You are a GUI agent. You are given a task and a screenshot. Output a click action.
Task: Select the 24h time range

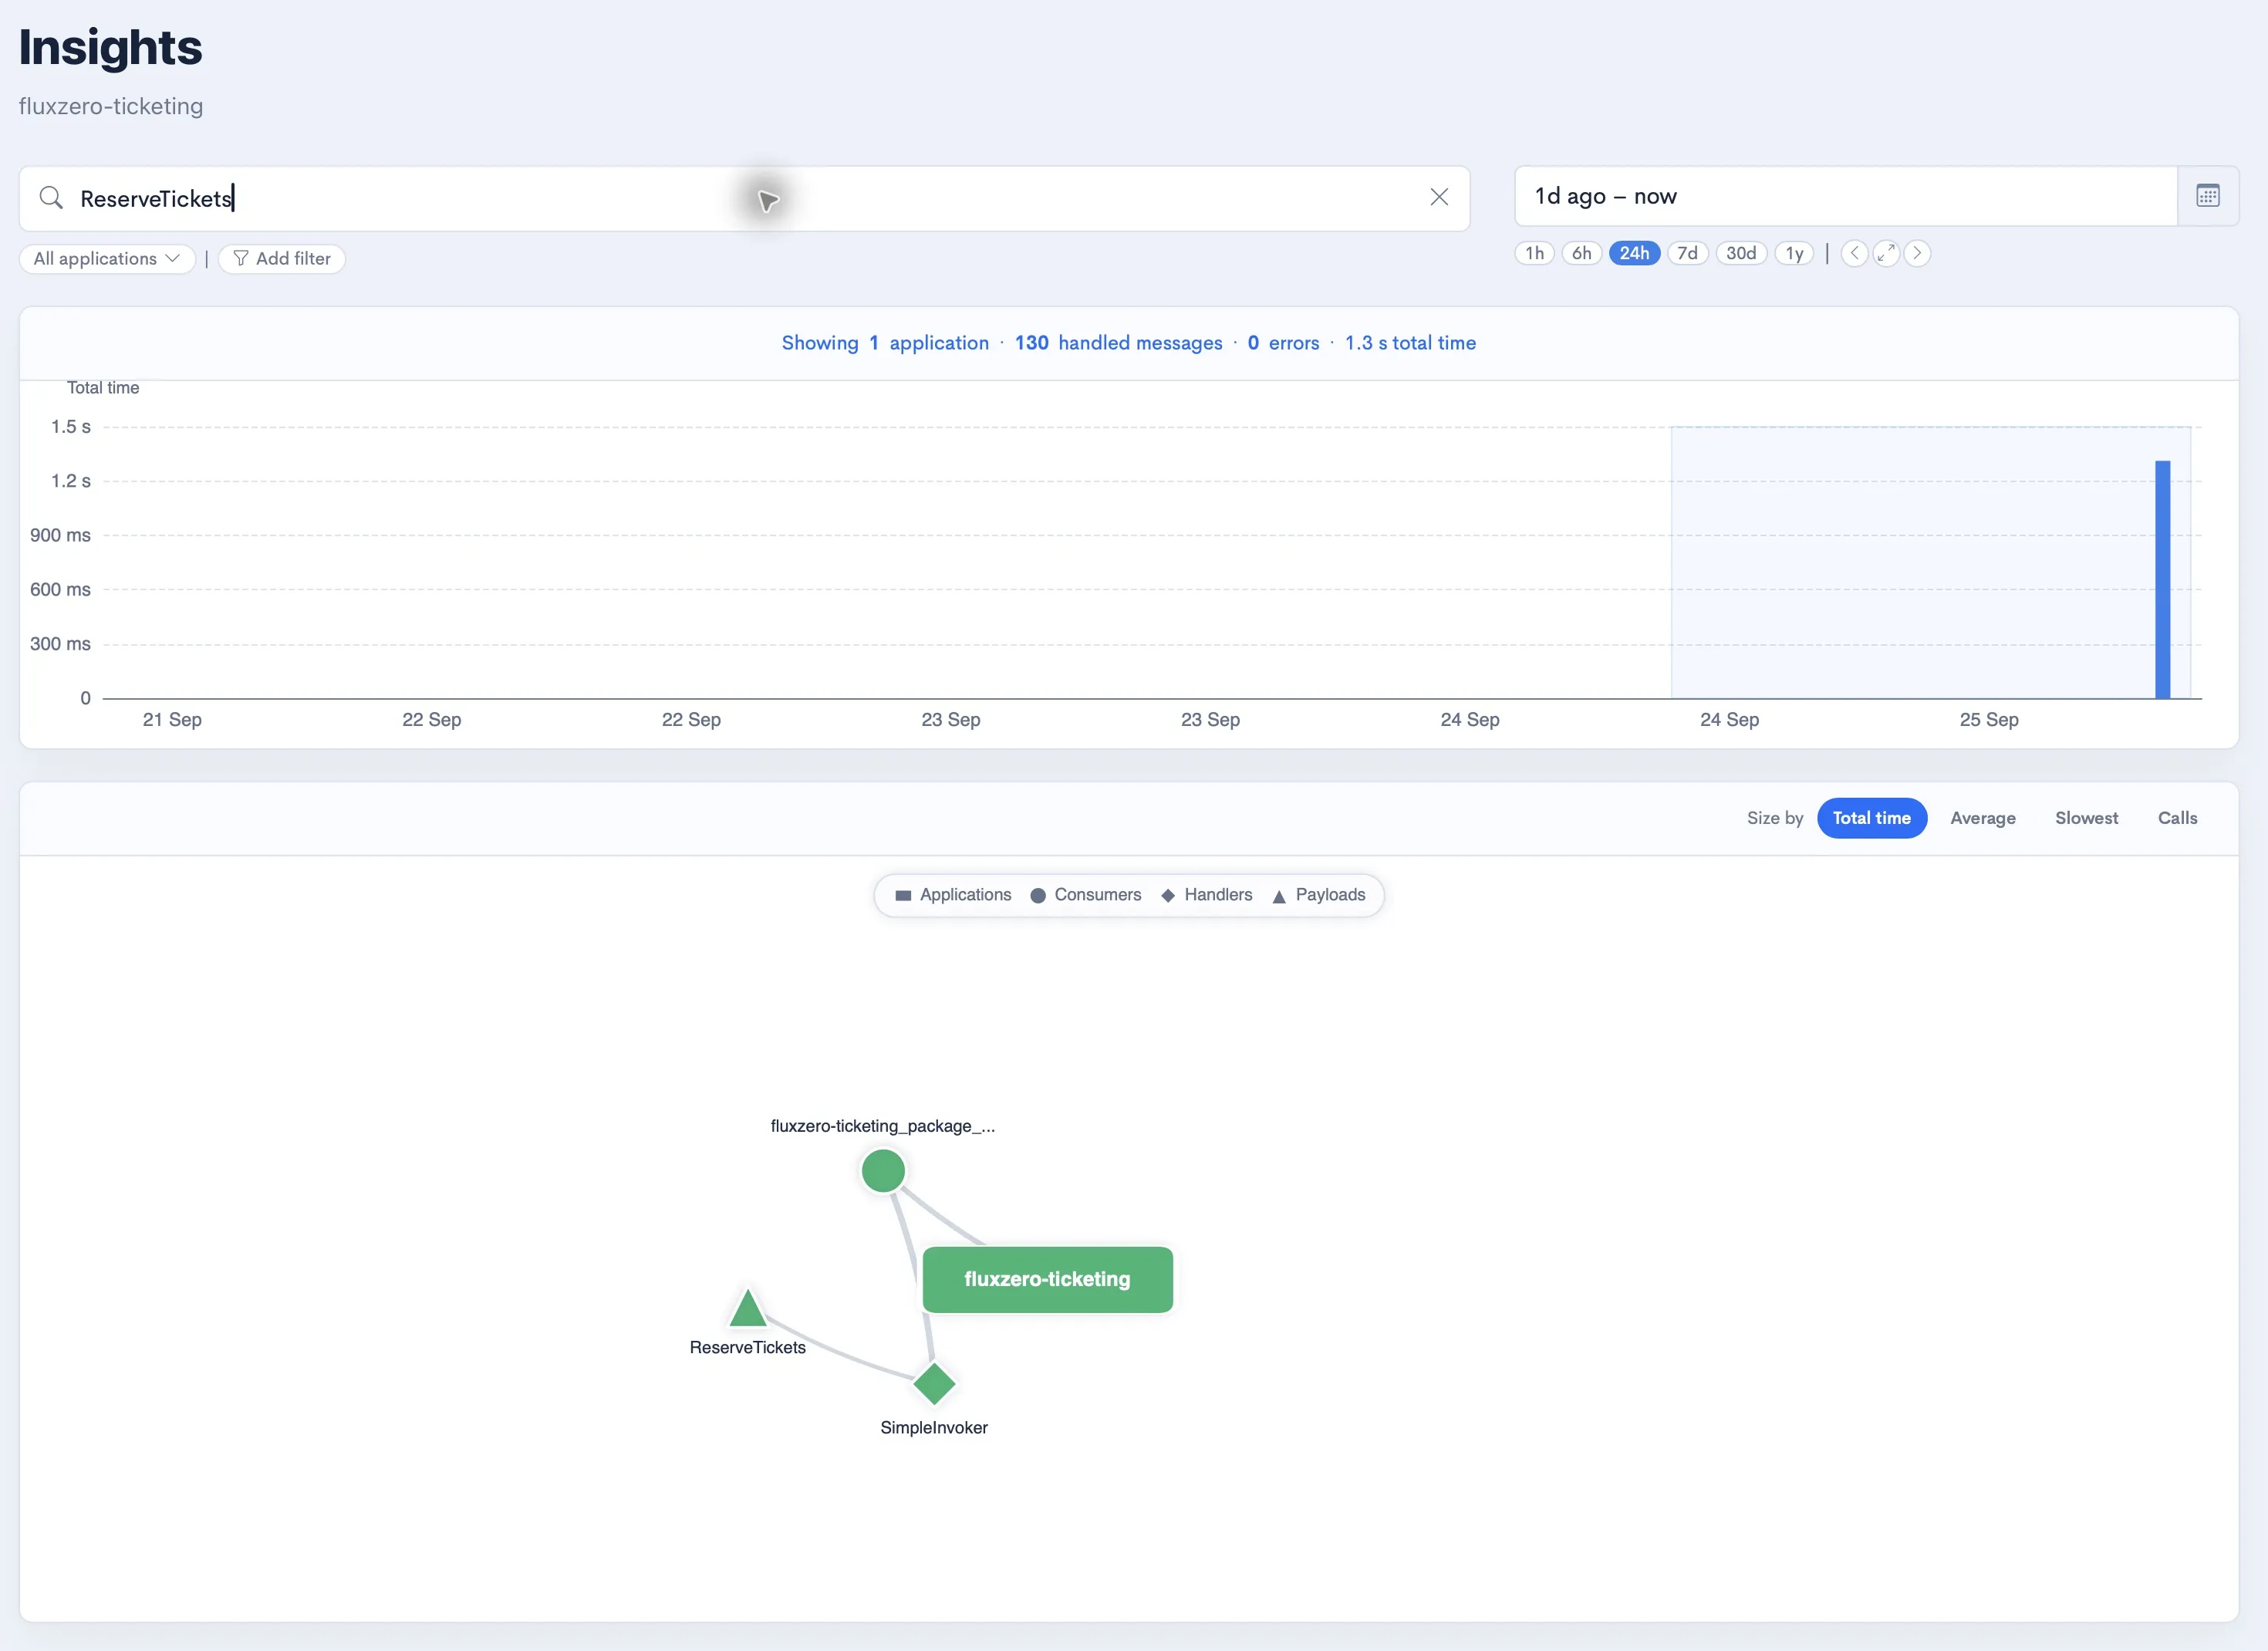coord(1634,253)
